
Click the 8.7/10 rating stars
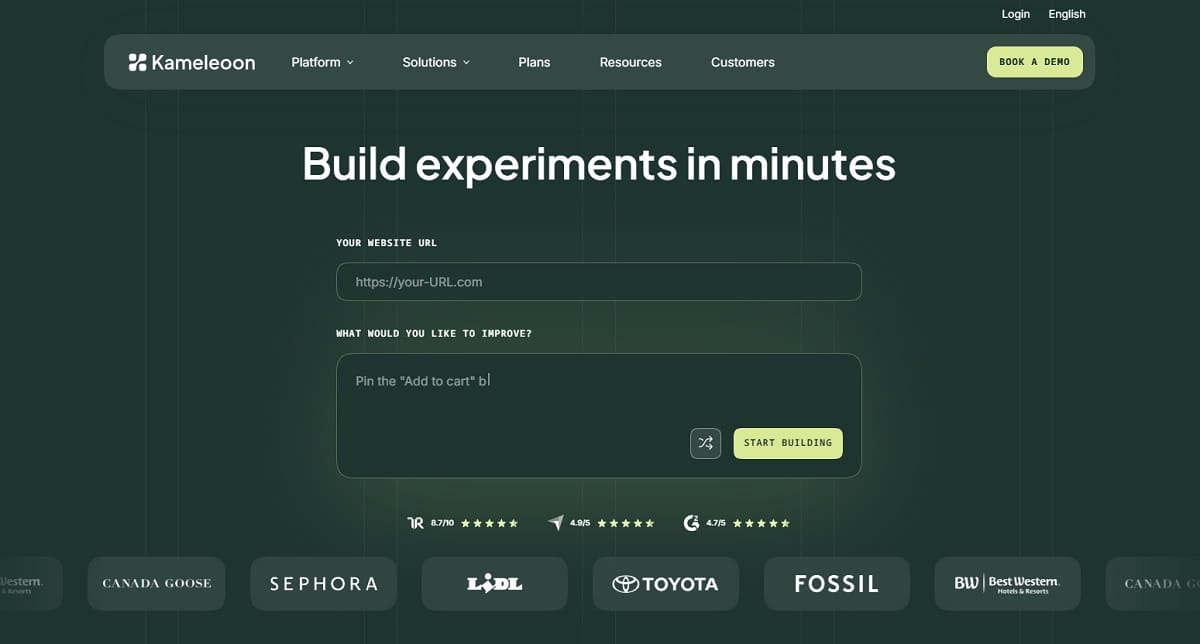click(x=489, y=523)
